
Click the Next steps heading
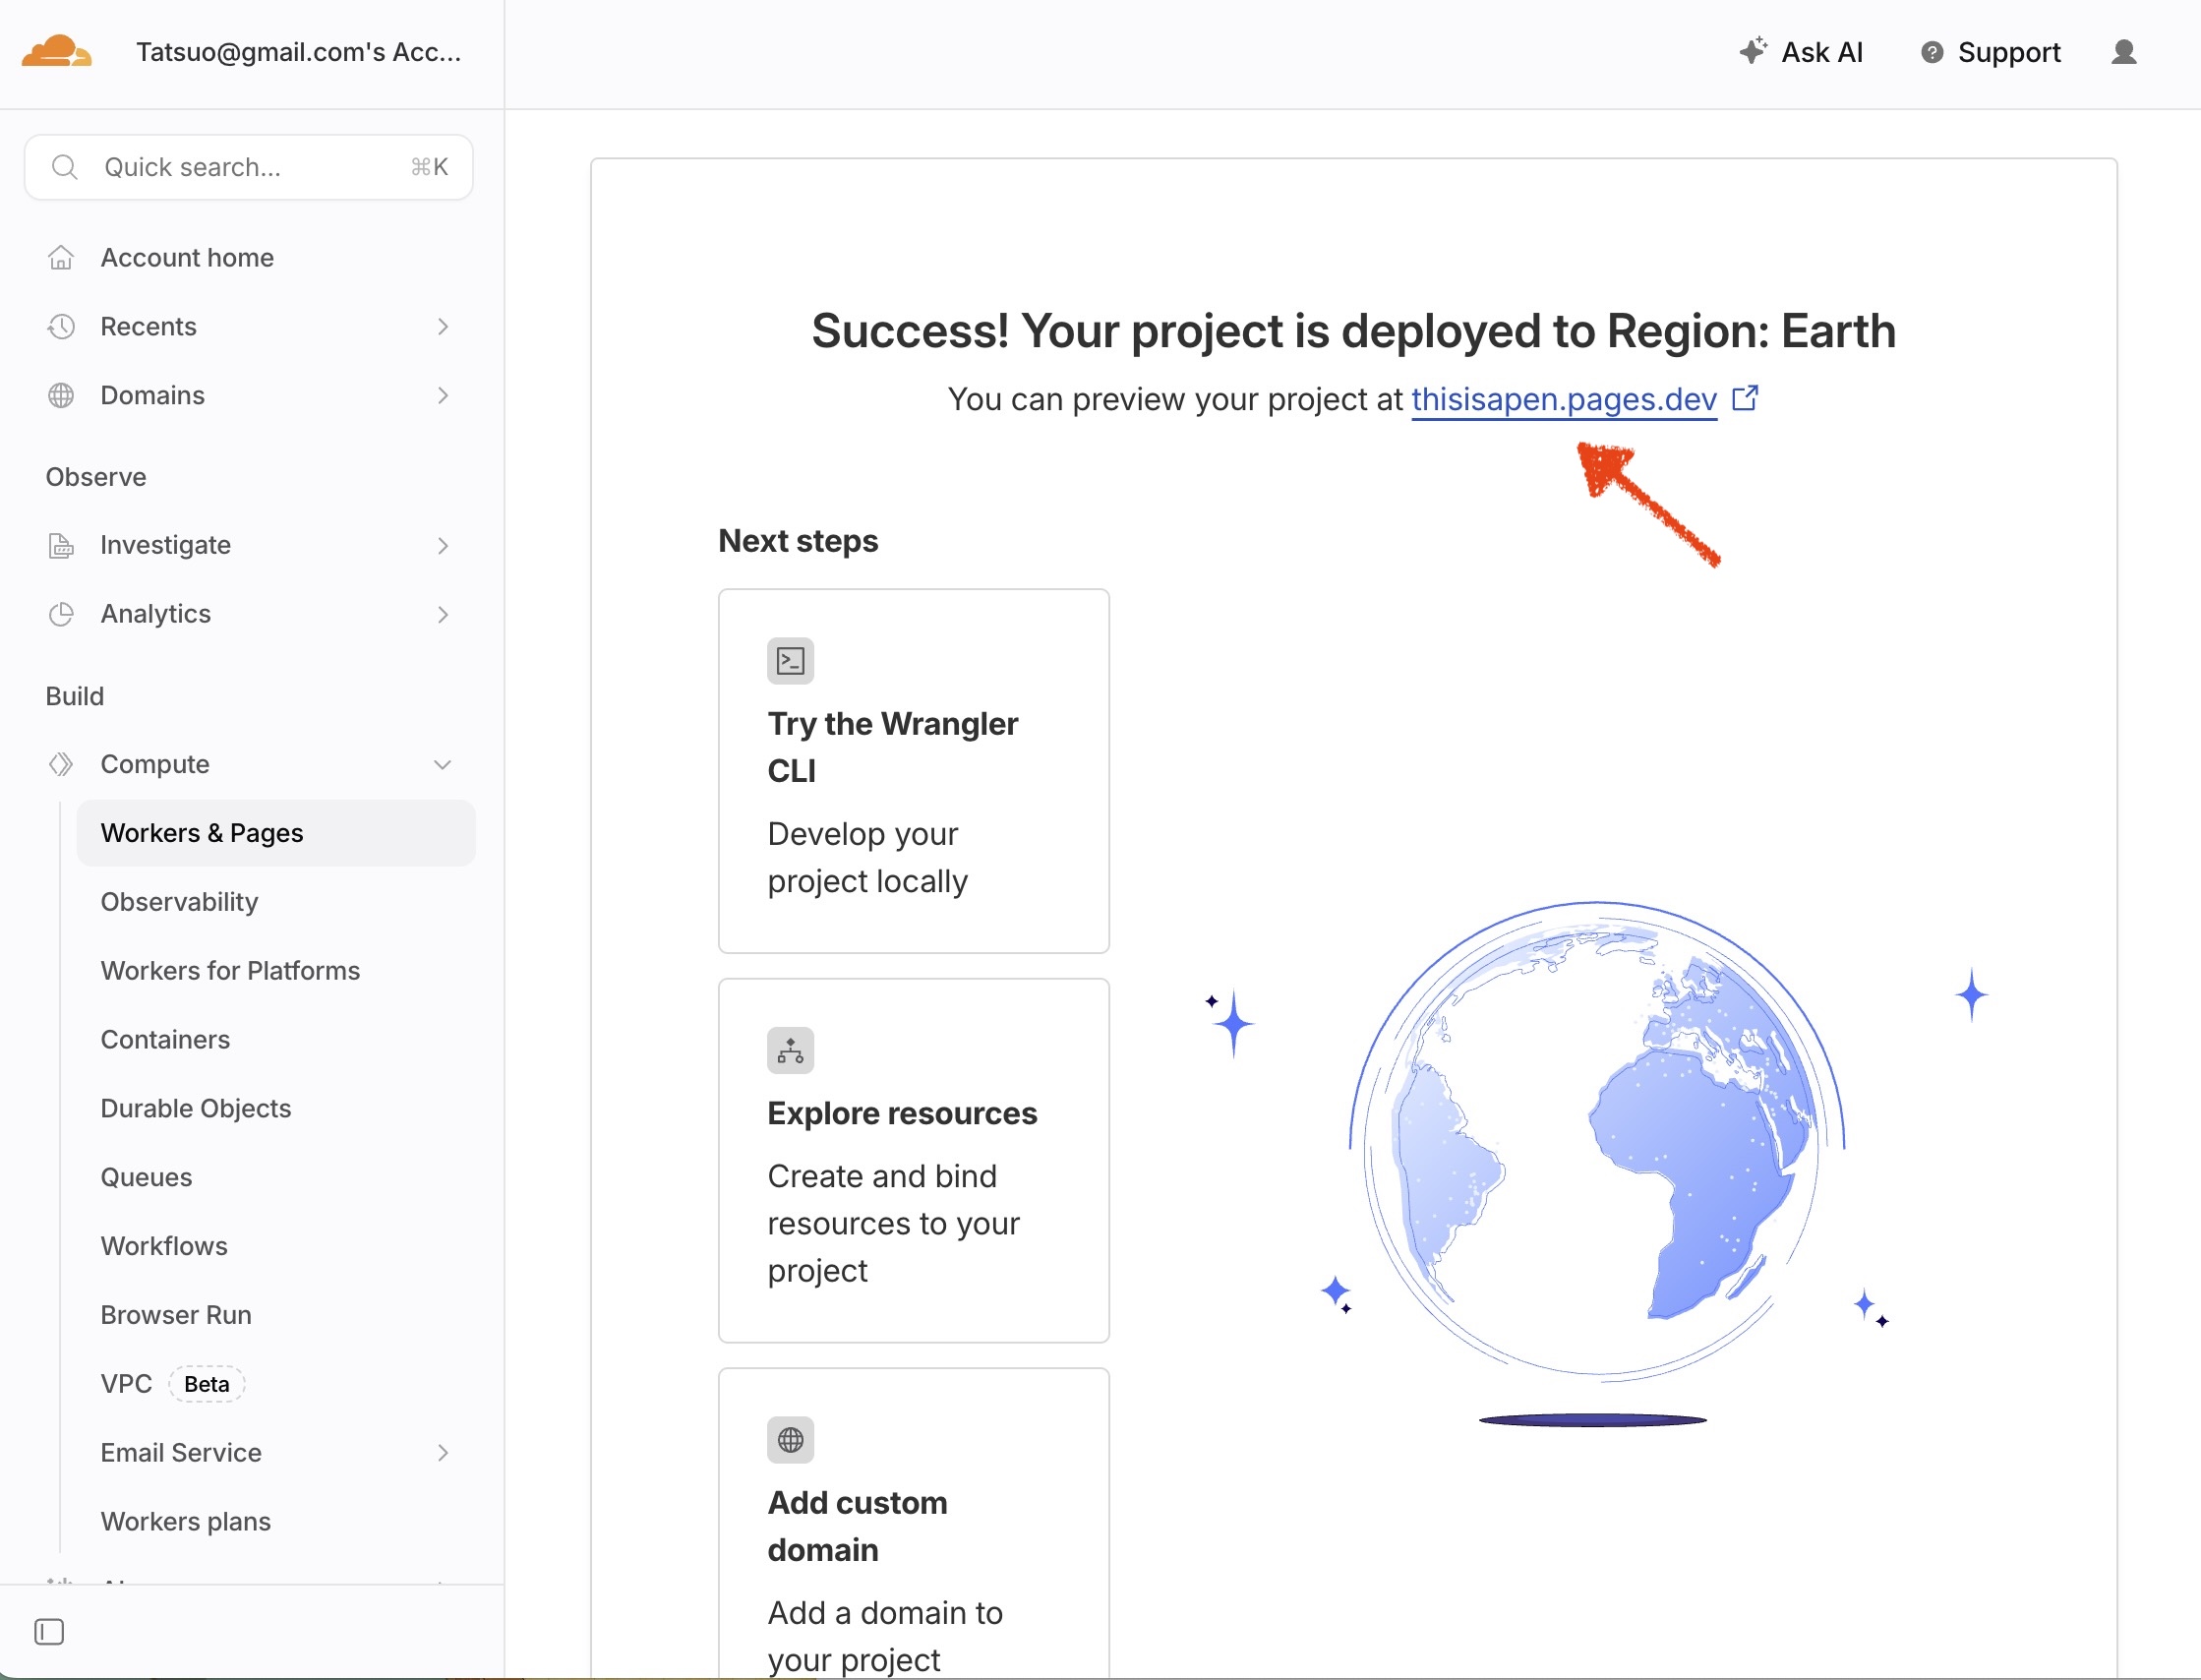(x=798, y=541)
